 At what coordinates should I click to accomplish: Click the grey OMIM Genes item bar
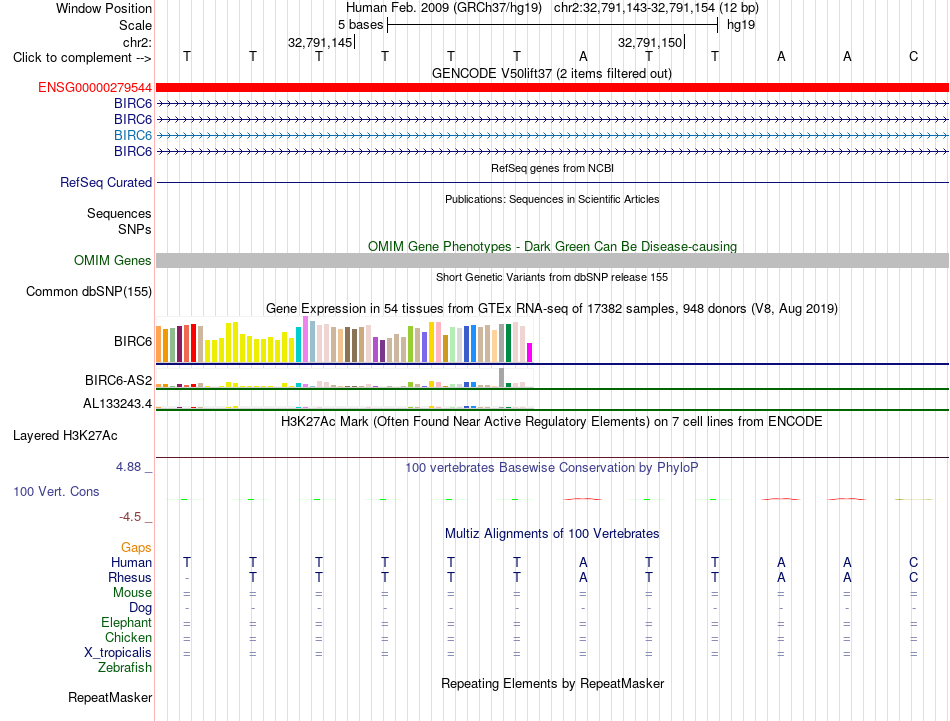[552, 261]
